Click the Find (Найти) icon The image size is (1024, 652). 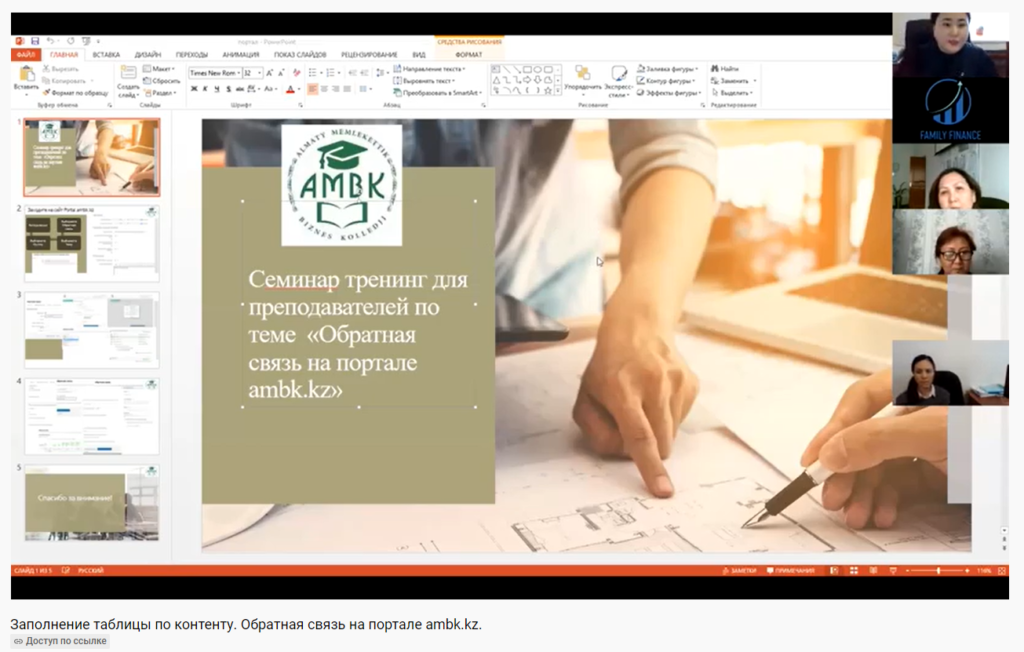tap(725, 68)
